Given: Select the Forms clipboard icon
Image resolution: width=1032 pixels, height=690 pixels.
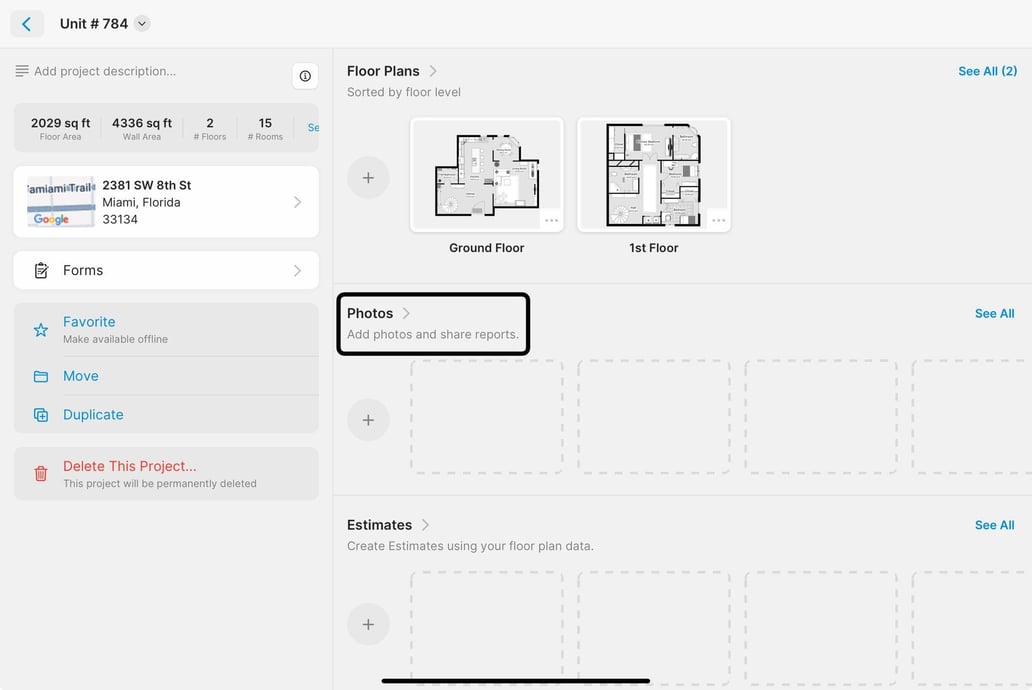Looking at the screenshot, I should coord(40,270).
